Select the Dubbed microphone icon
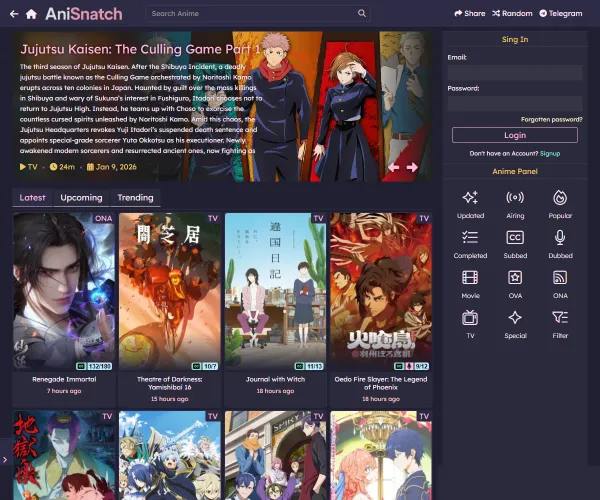600x500 pixels. [x=560, y=237]
